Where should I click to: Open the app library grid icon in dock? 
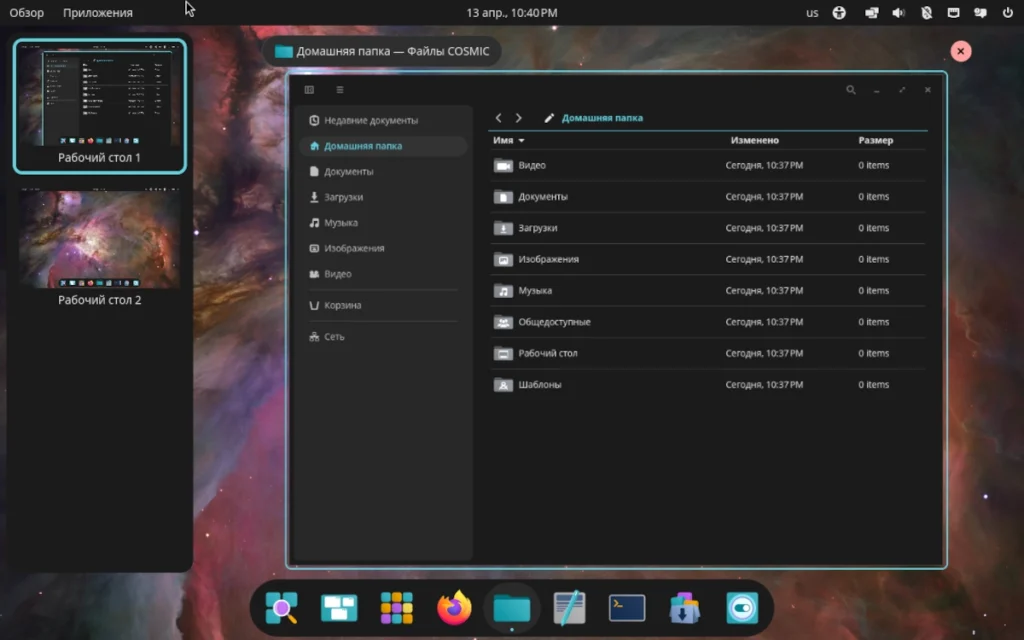(x=396, y=607)
